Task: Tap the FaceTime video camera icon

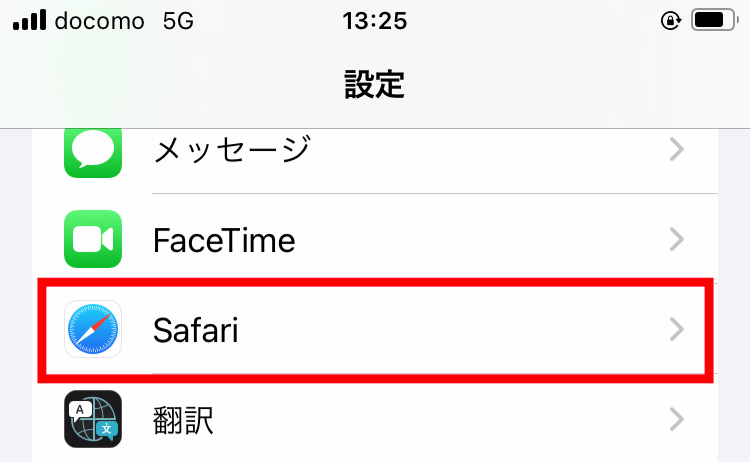Action: pos(93,239)
